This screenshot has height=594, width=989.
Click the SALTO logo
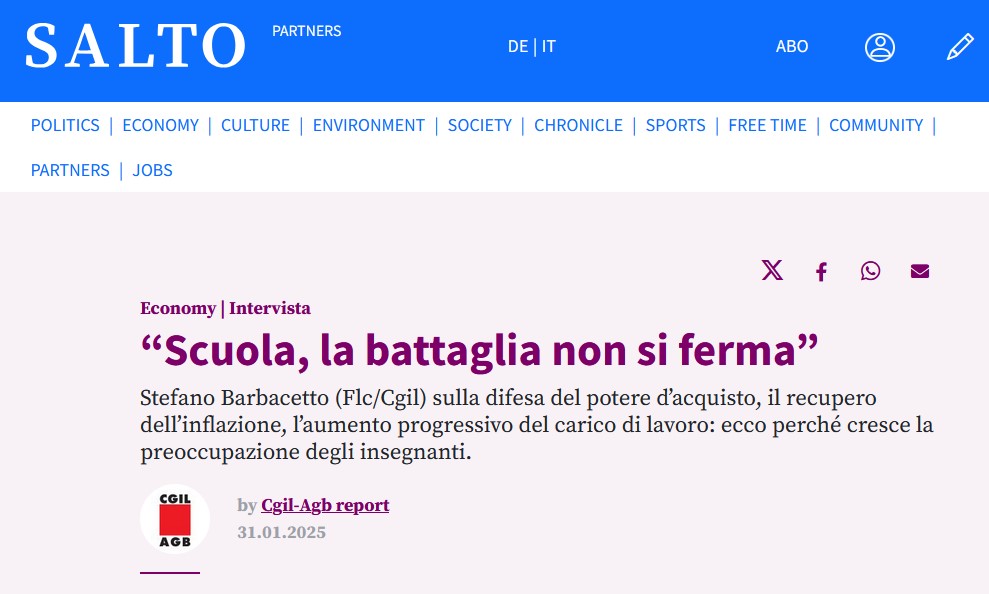click(135, 46)
